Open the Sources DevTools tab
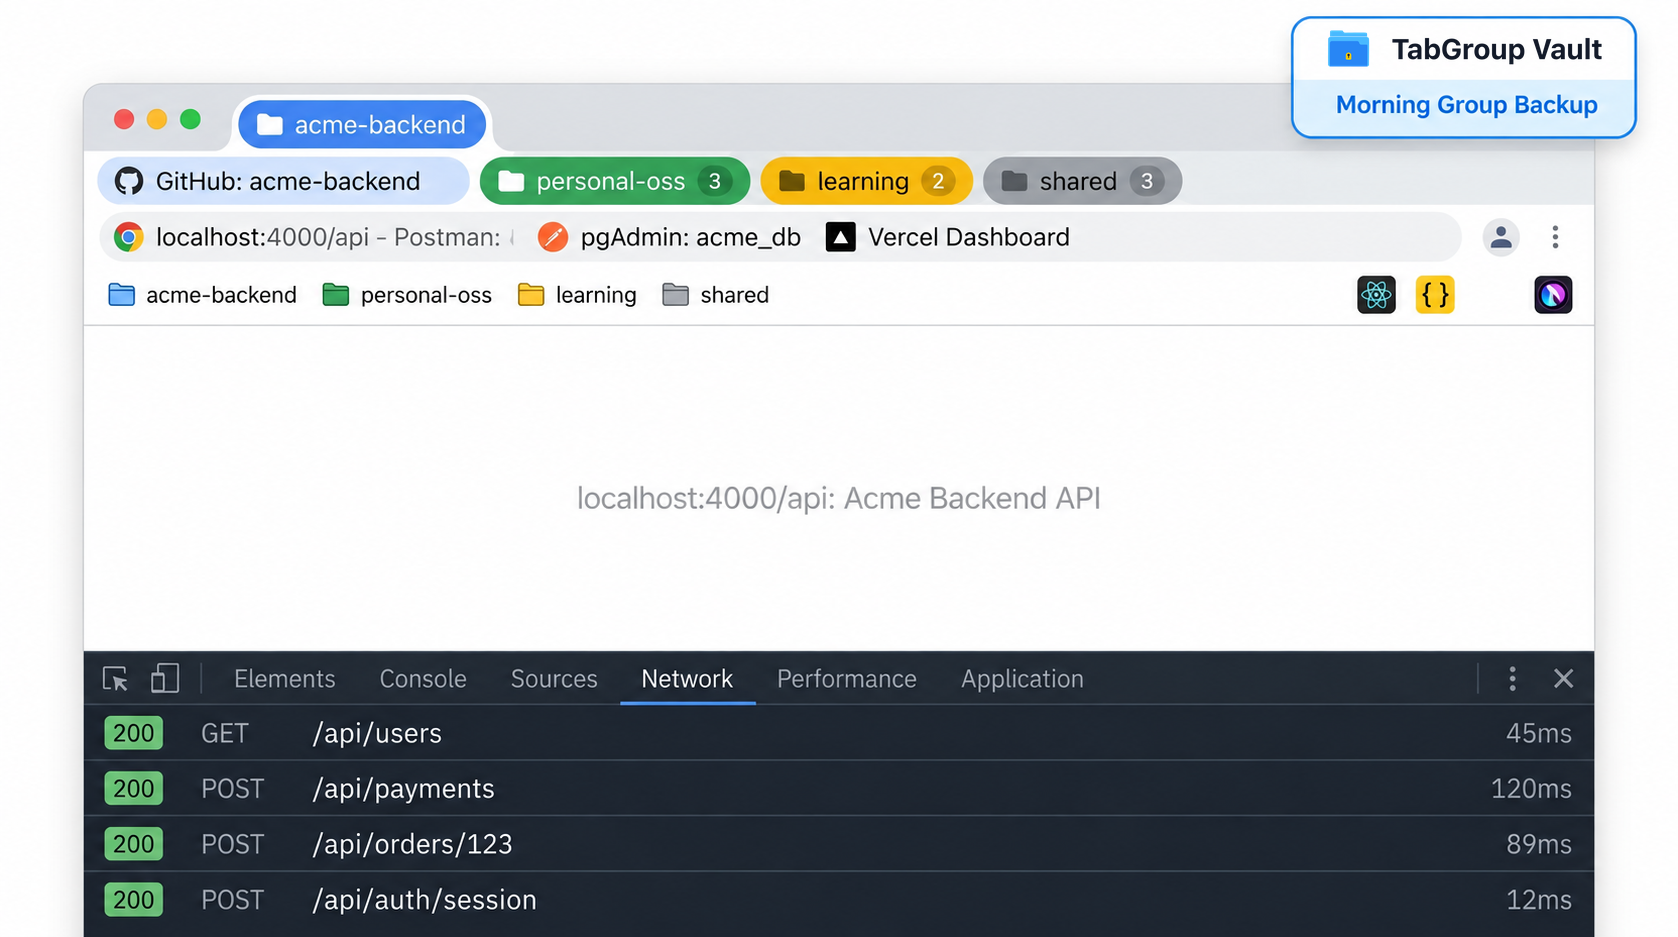Image resolution: width=1678 pixels, height=937 pixels. point(554,679)
